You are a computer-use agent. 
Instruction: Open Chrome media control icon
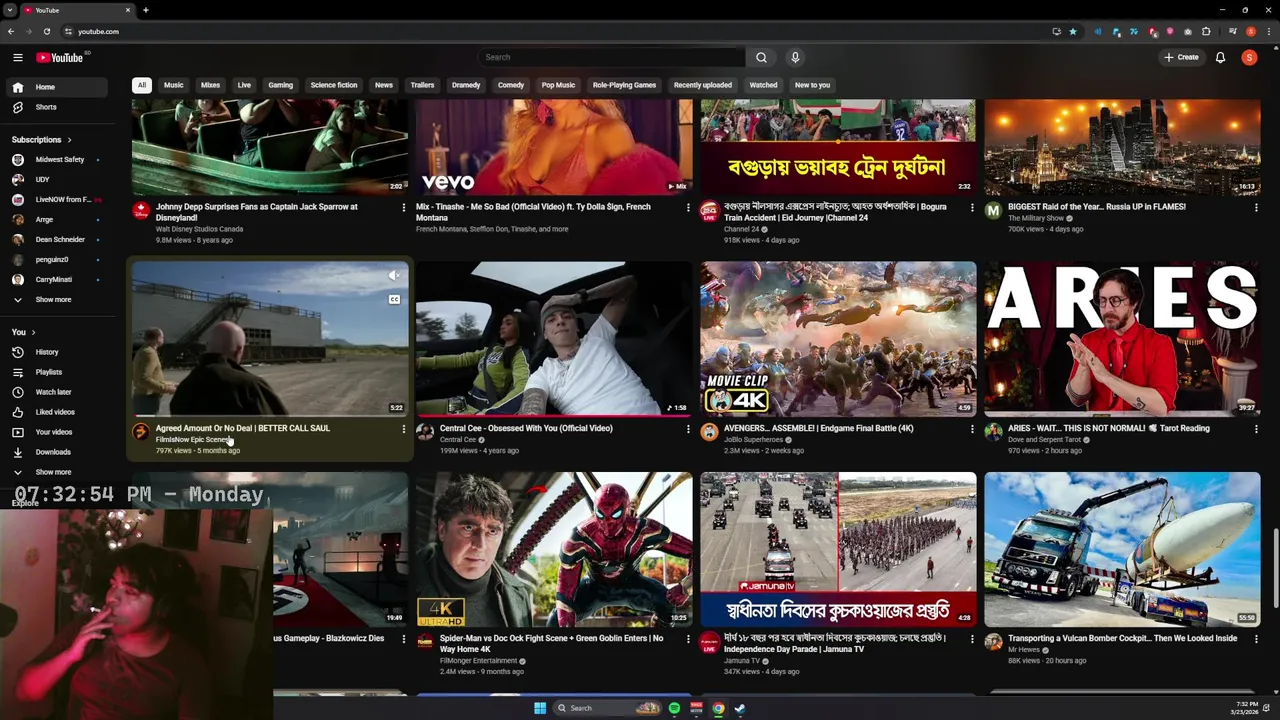click(x=1233, y=31)
